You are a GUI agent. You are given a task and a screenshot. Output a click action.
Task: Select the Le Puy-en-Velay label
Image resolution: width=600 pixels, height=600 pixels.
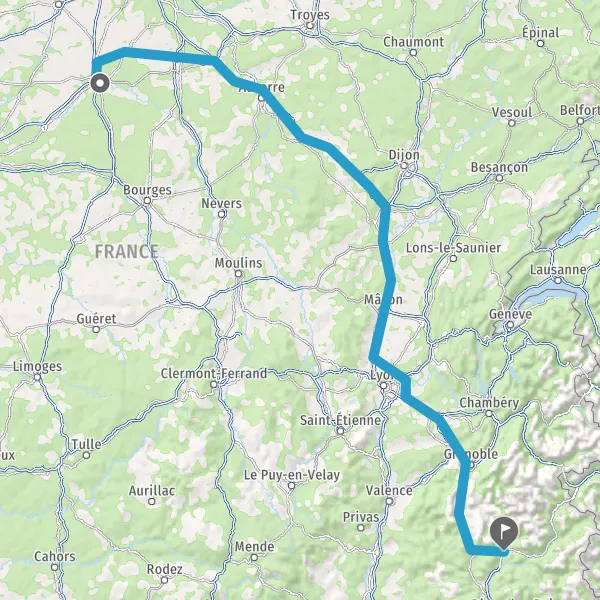(292, 475)
